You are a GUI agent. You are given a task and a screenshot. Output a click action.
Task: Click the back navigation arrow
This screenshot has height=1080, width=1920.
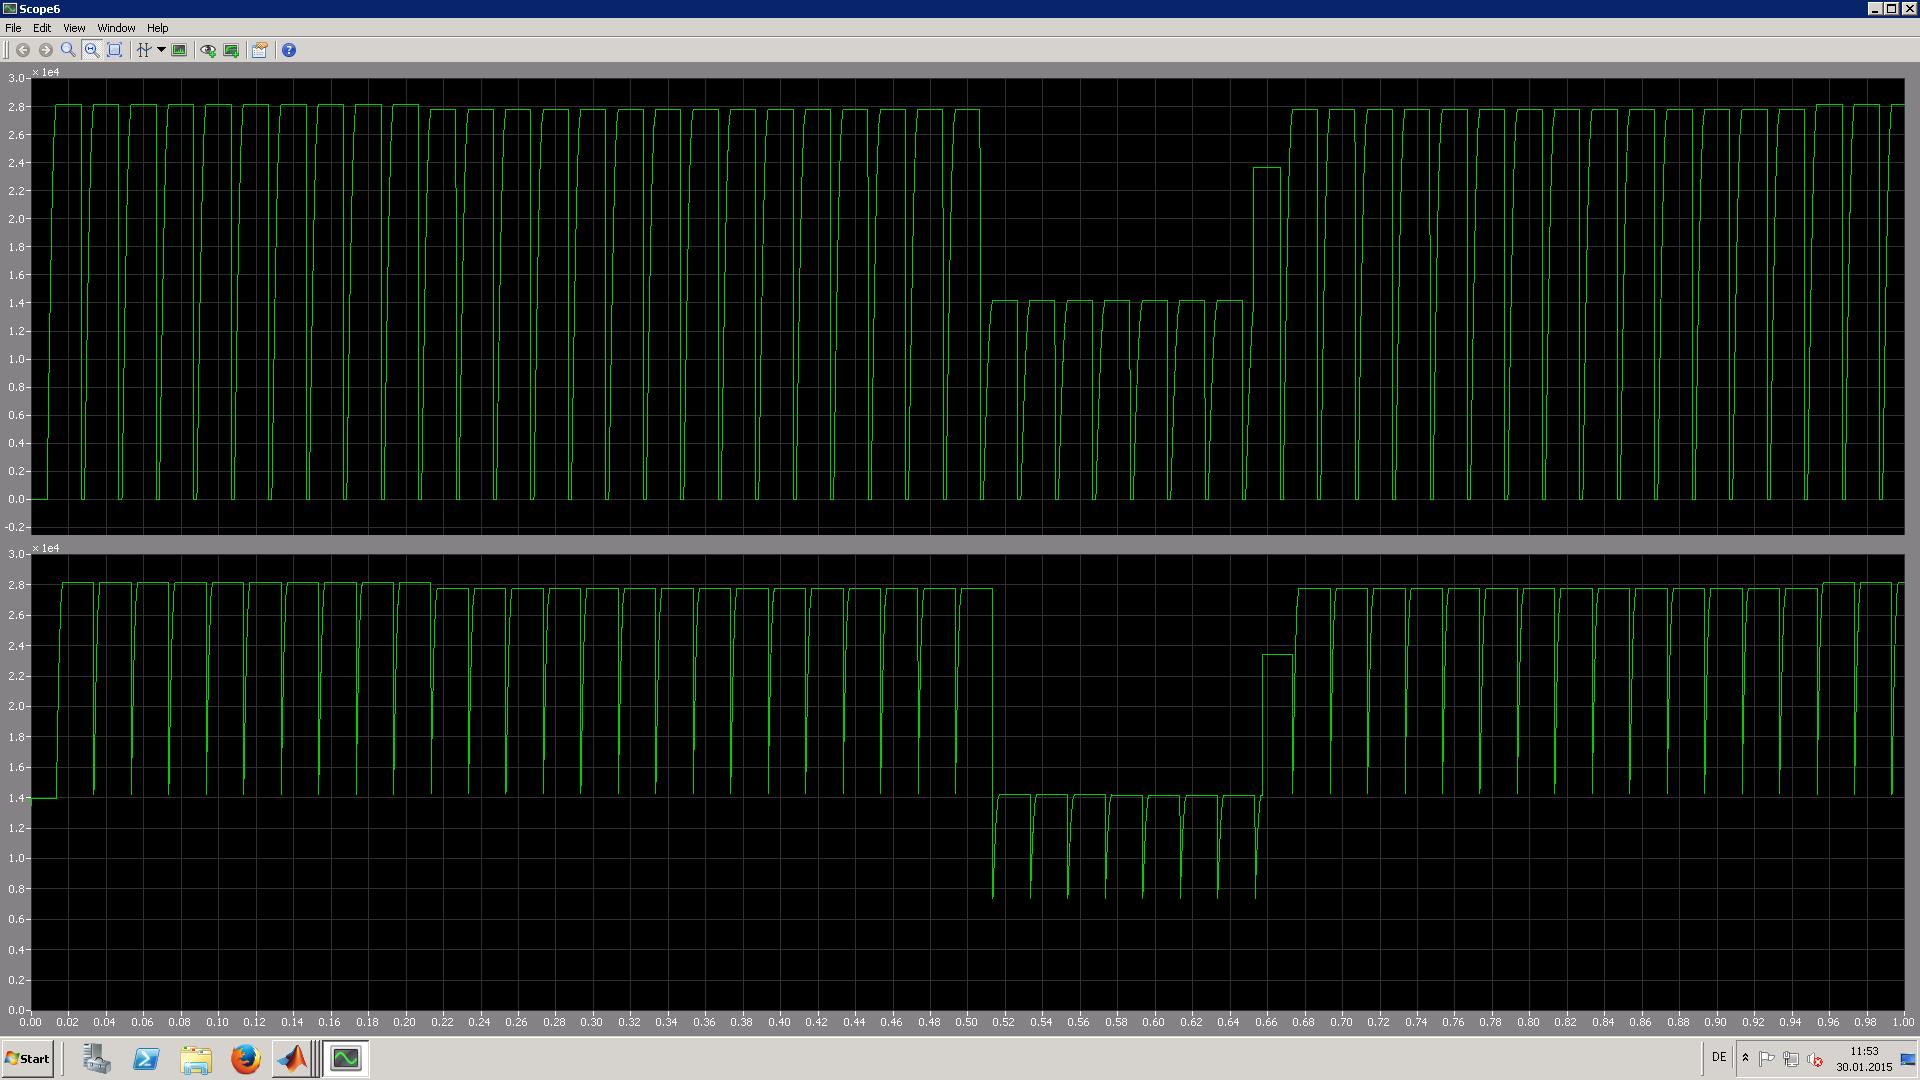(22, 50)
